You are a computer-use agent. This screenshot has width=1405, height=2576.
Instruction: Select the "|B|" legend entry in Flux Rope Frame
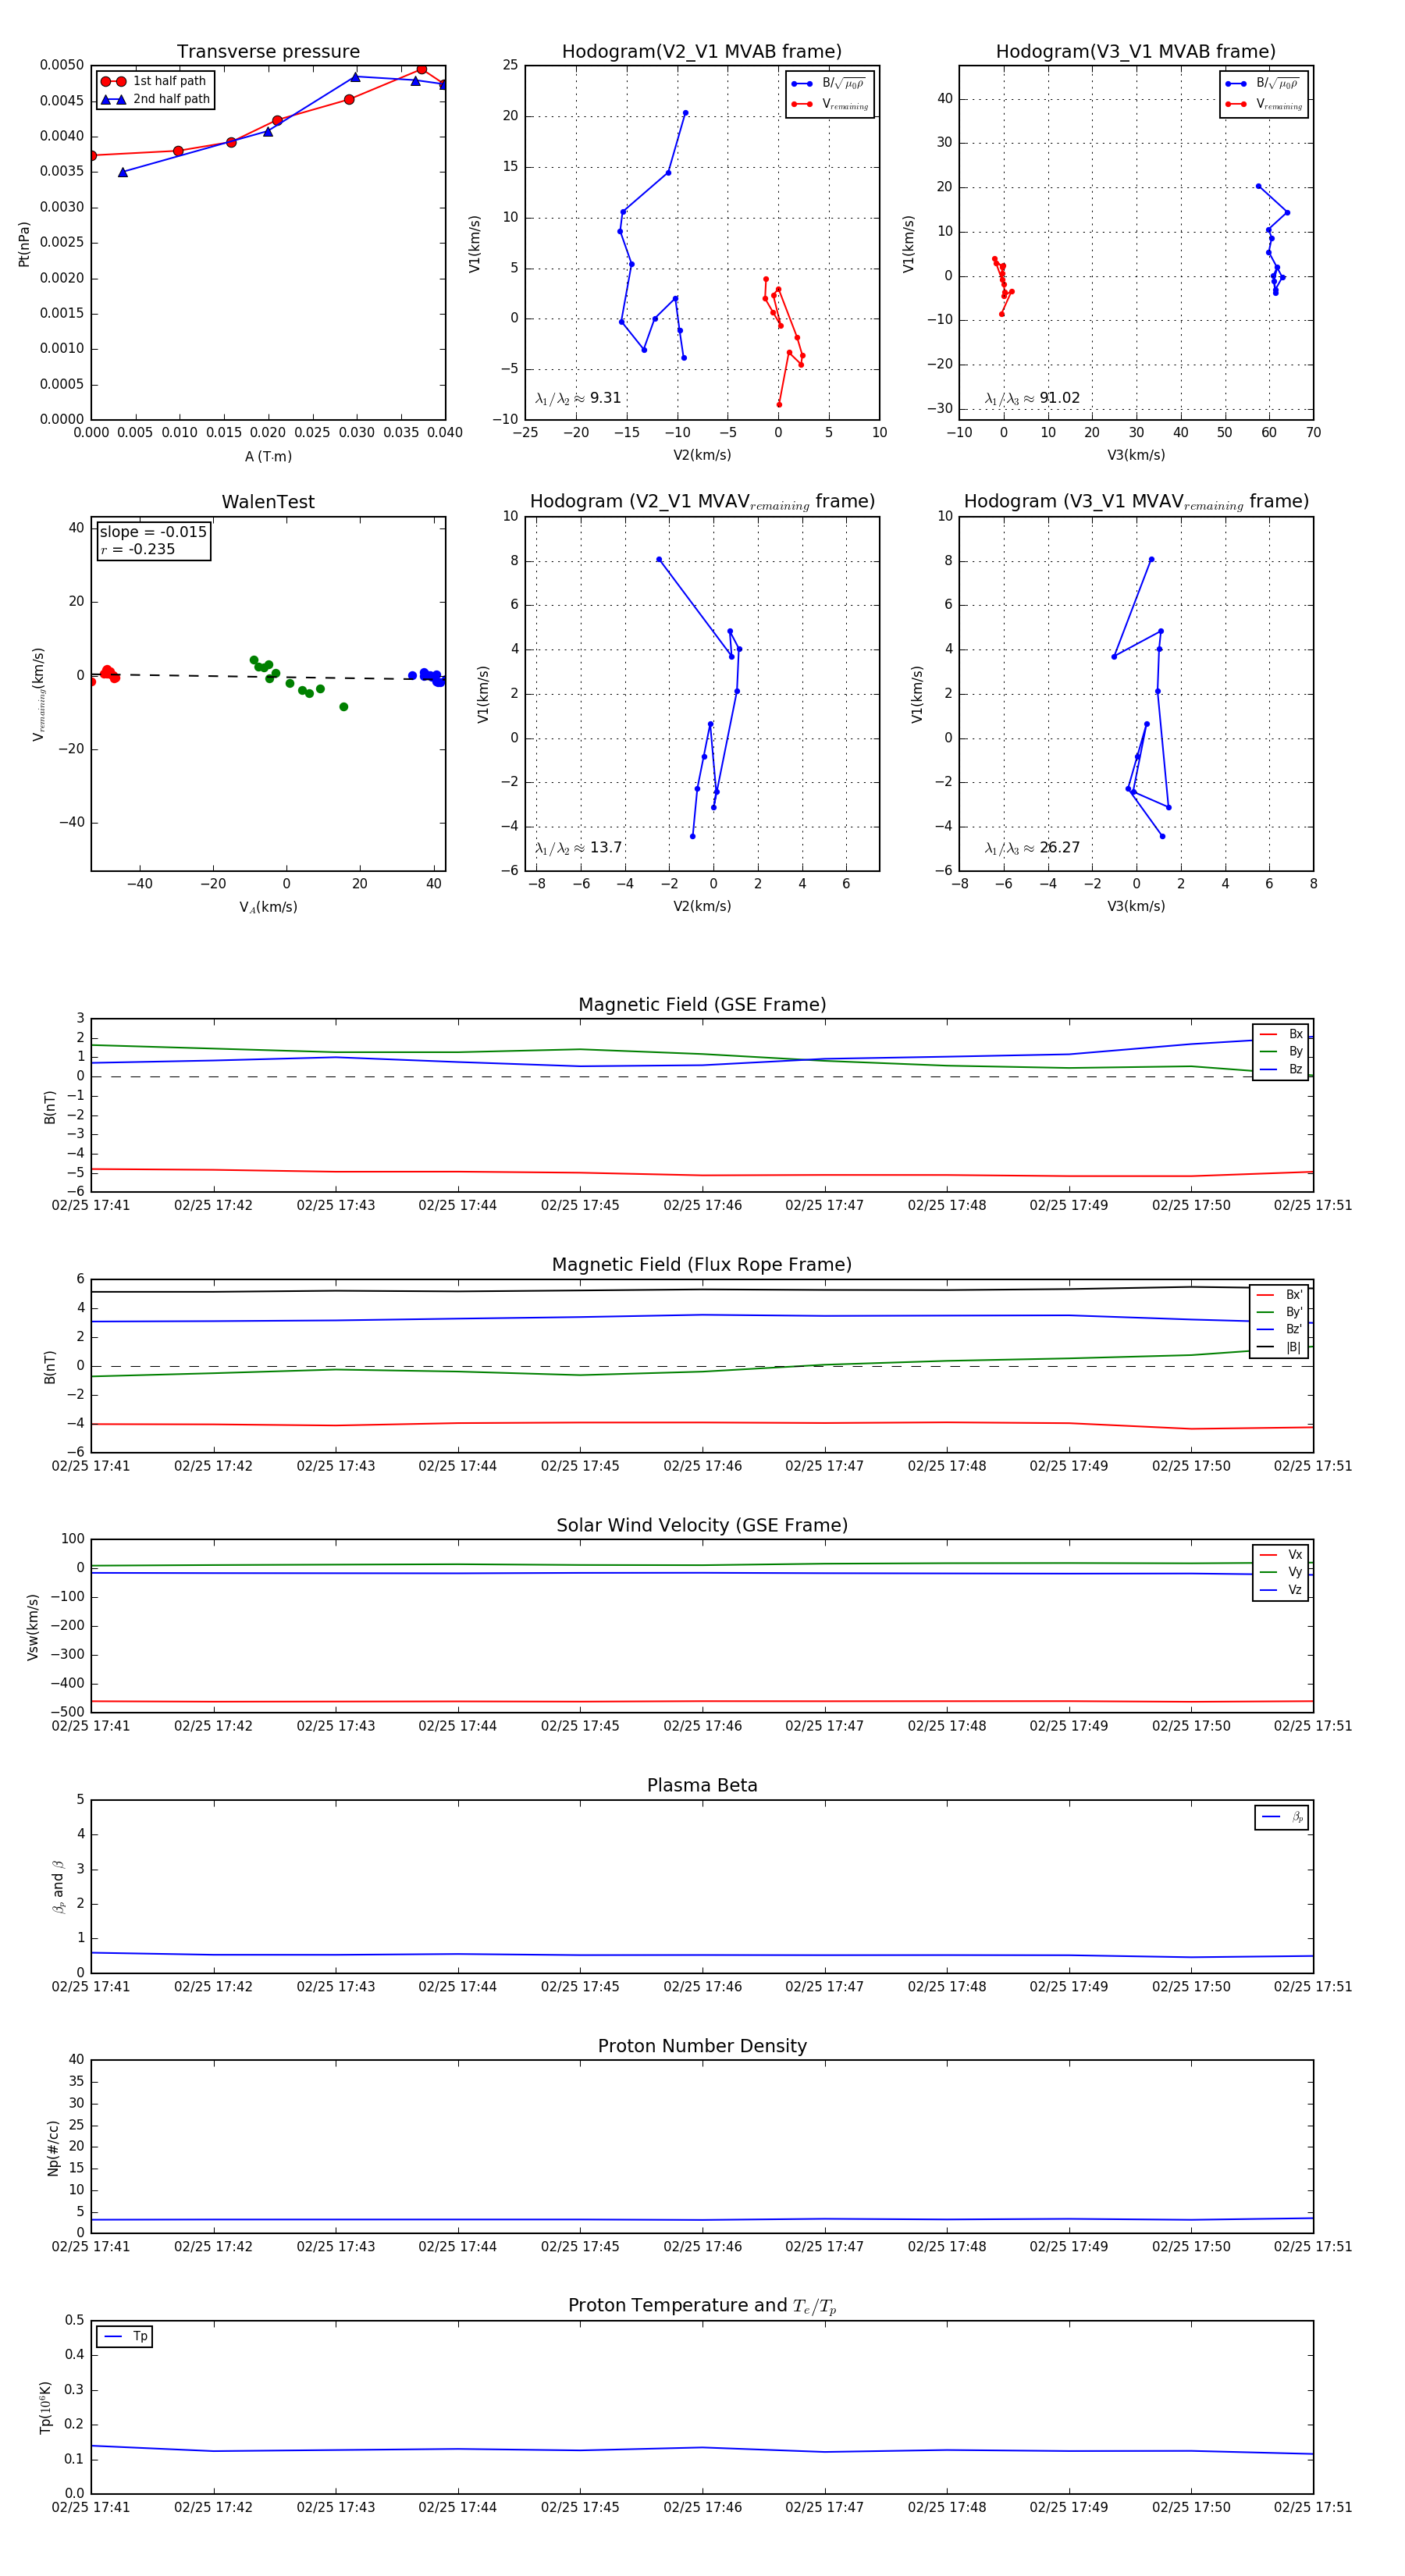(1279, 1347)
